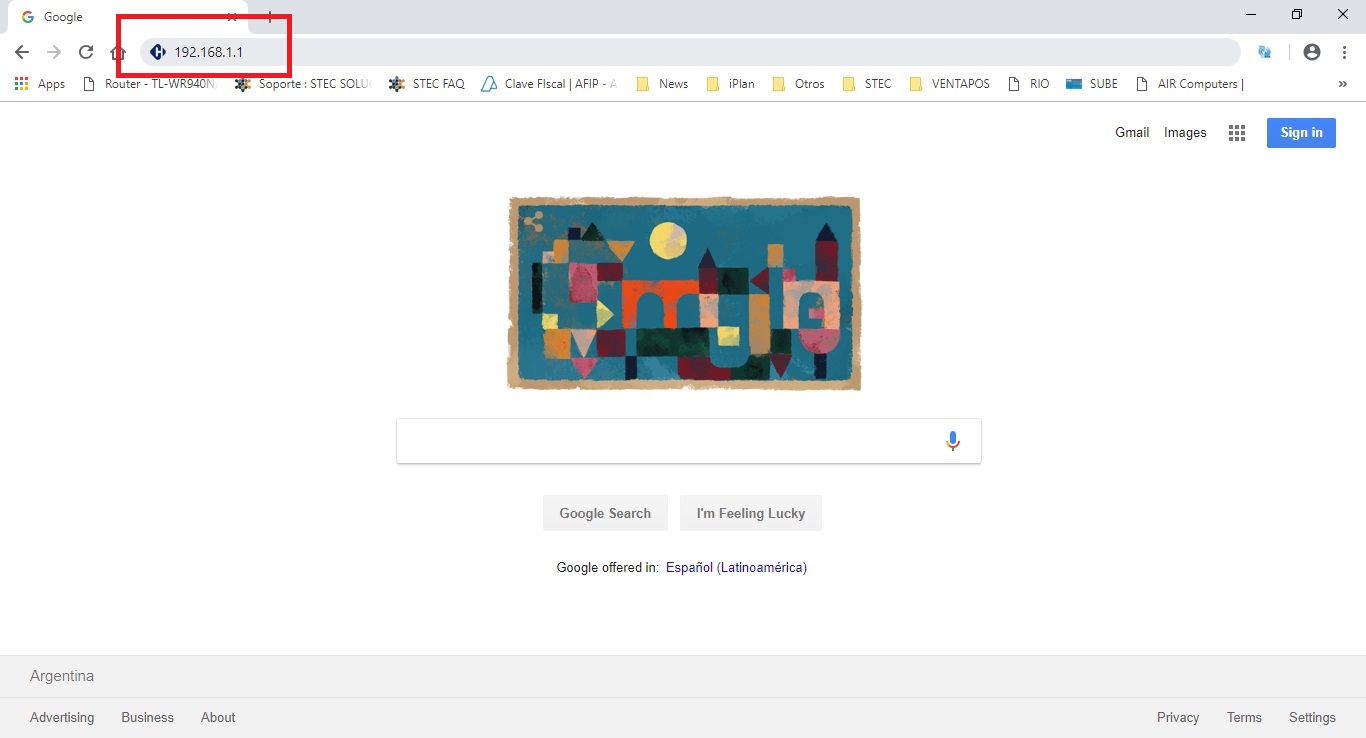Start voice search with the microphone
The width and height of the screenshot is (1366, 738).
click(x=953, y=441)
